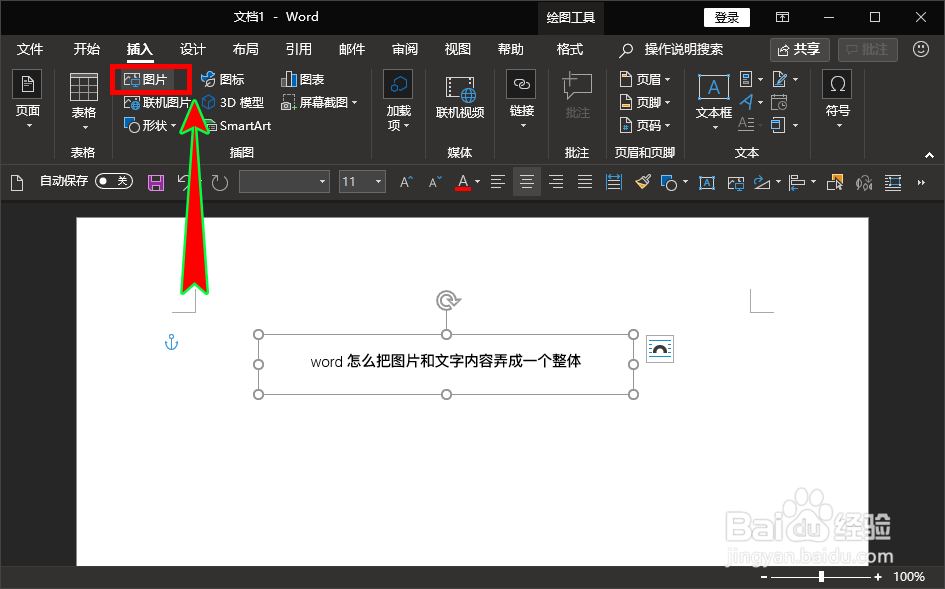Image resolution: width=945 pixels, height=589 pixels.
Task: Insert date and time in text group
Action: click(779, 102)
